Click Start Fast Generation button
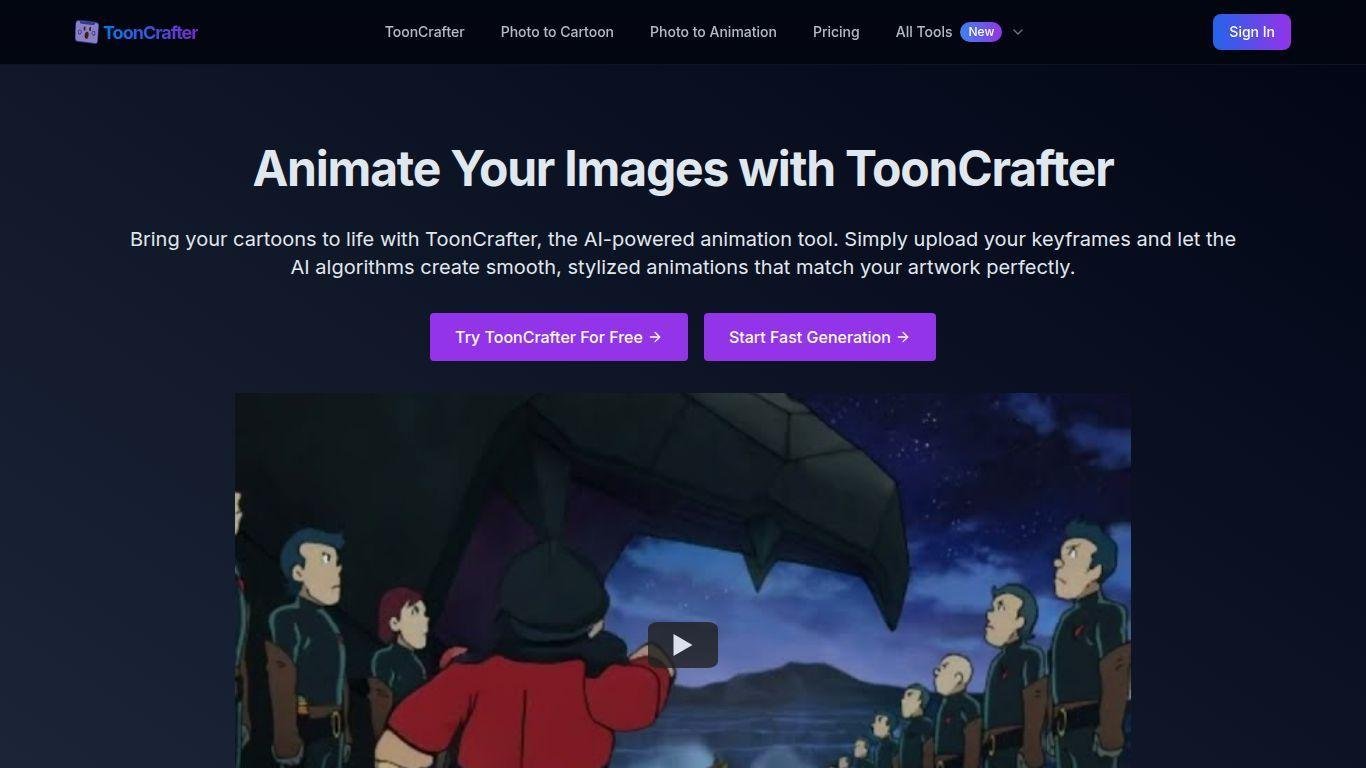 [809, 337]
